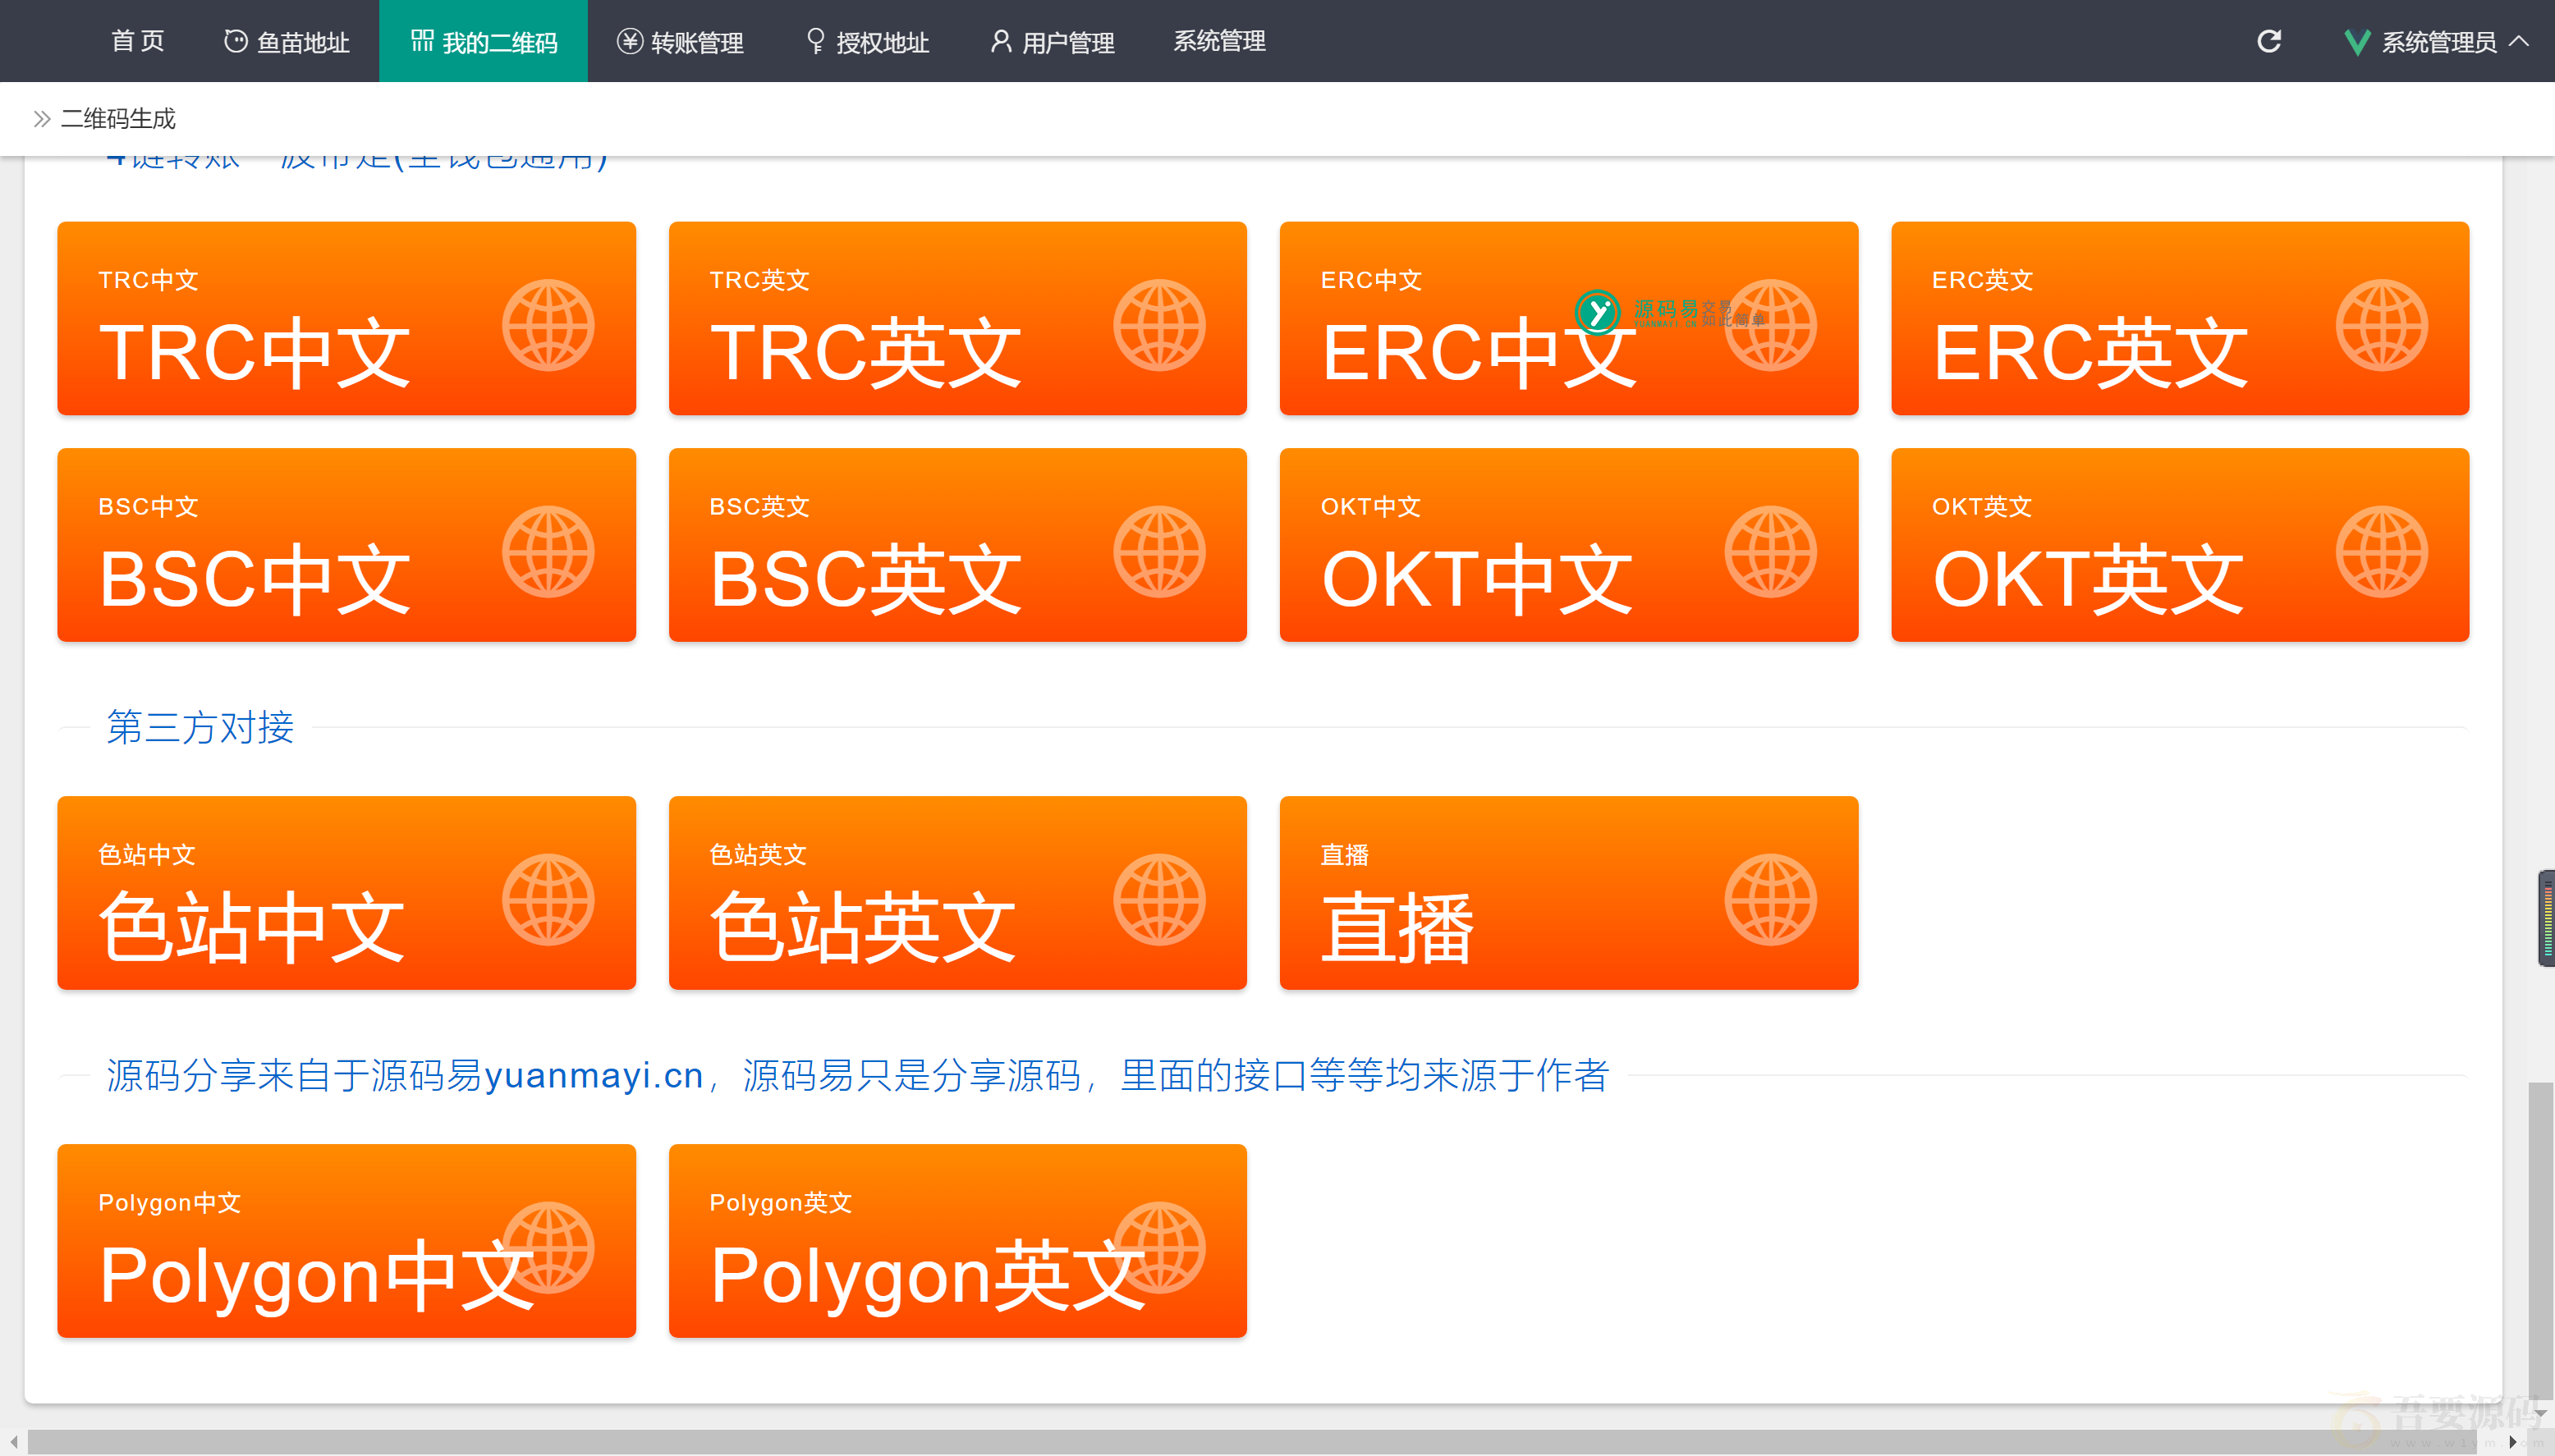
Task: Click the QR grid icon beside 我的二维码
Action: coord(422,41)
